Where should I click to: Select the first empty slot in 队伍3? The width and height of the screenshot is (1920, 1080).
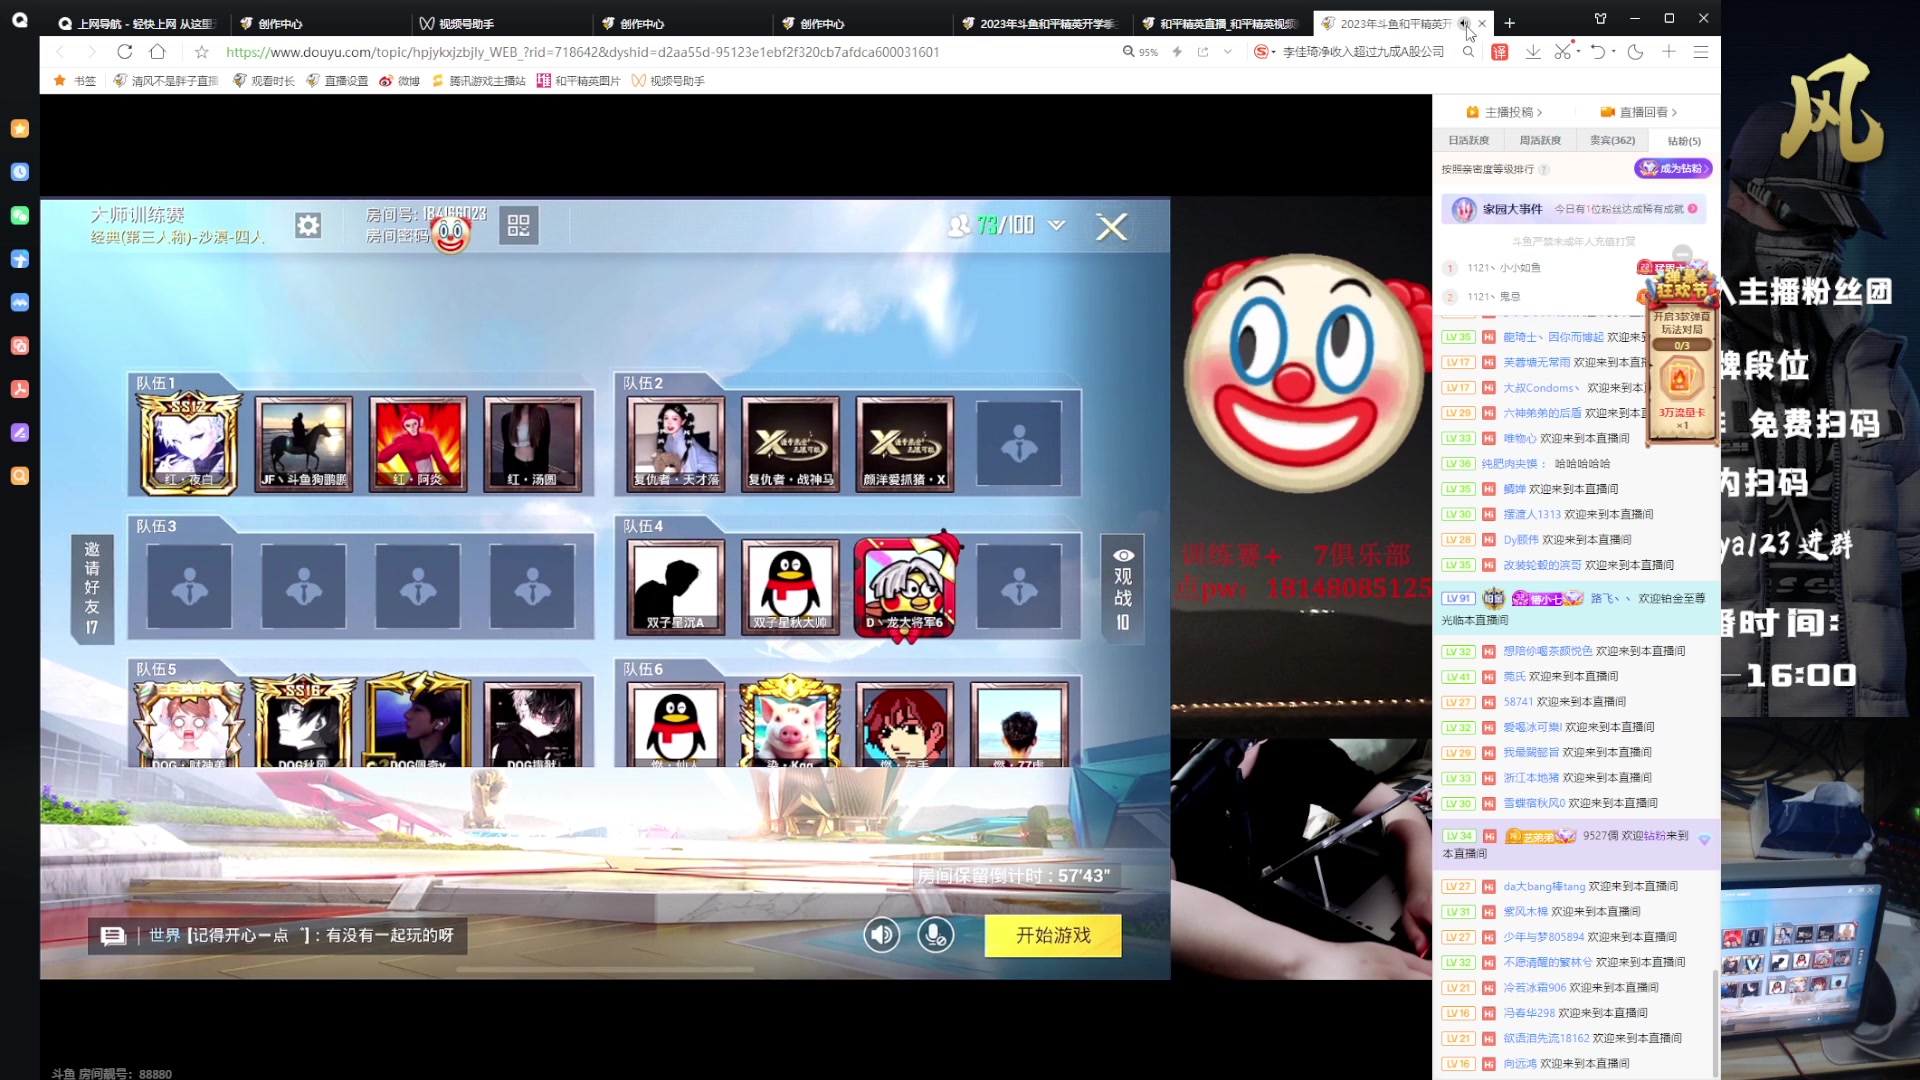189,588
